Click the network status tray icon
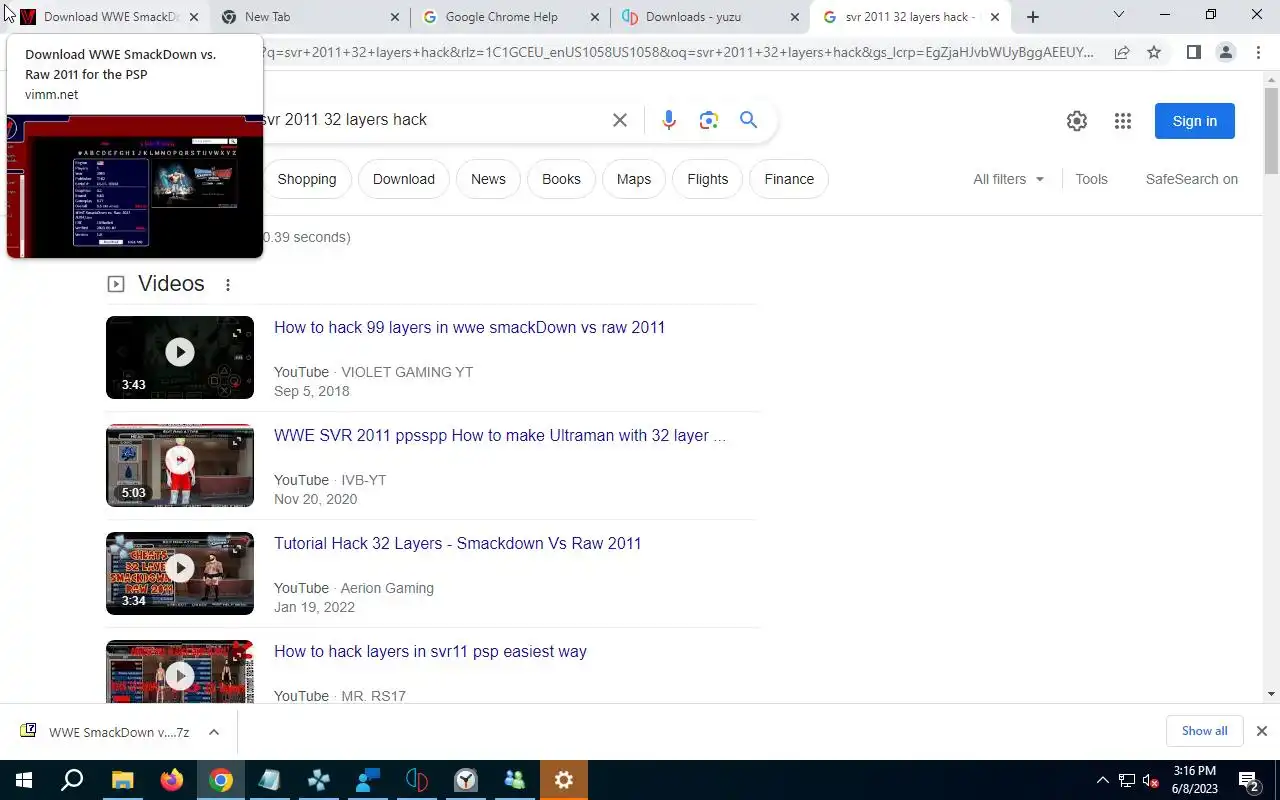 1126,781
